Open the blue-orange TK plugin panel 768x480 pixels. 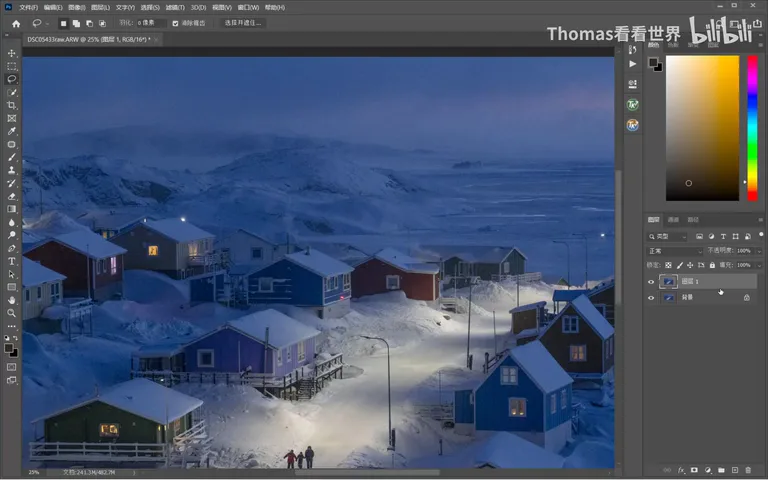(x=632, y=125)
